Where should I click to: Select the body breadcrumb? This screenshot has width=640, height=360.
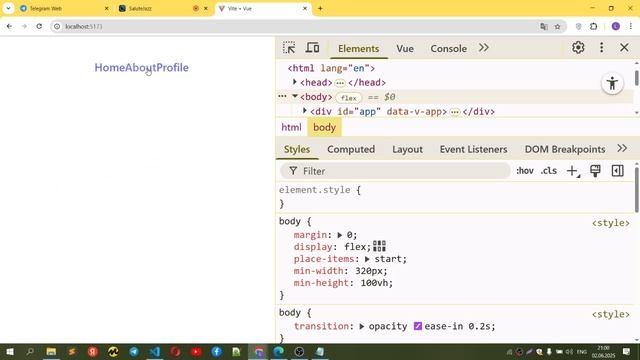point(324,127)
